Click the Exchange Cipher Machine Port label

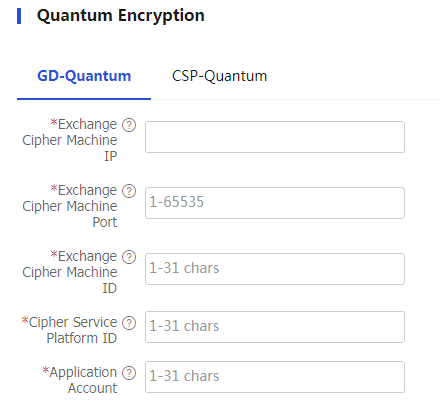point(70,206)
